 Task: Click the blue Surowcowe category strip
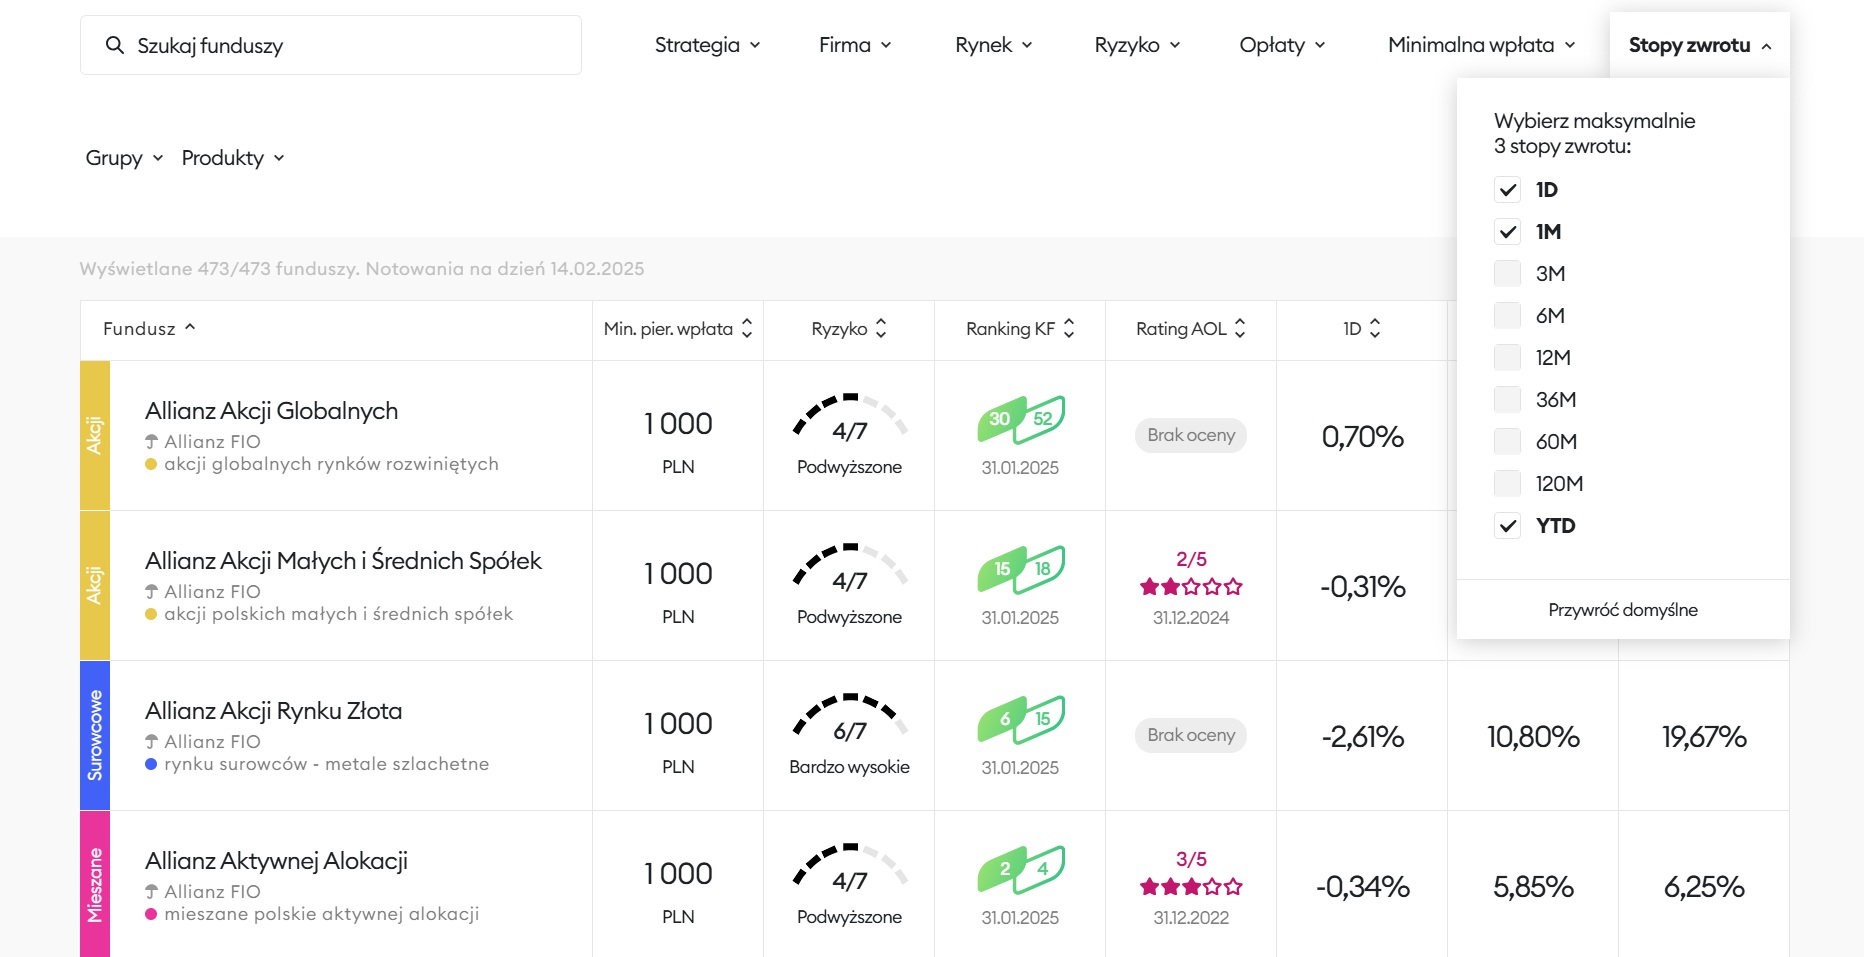click(95, 735)
